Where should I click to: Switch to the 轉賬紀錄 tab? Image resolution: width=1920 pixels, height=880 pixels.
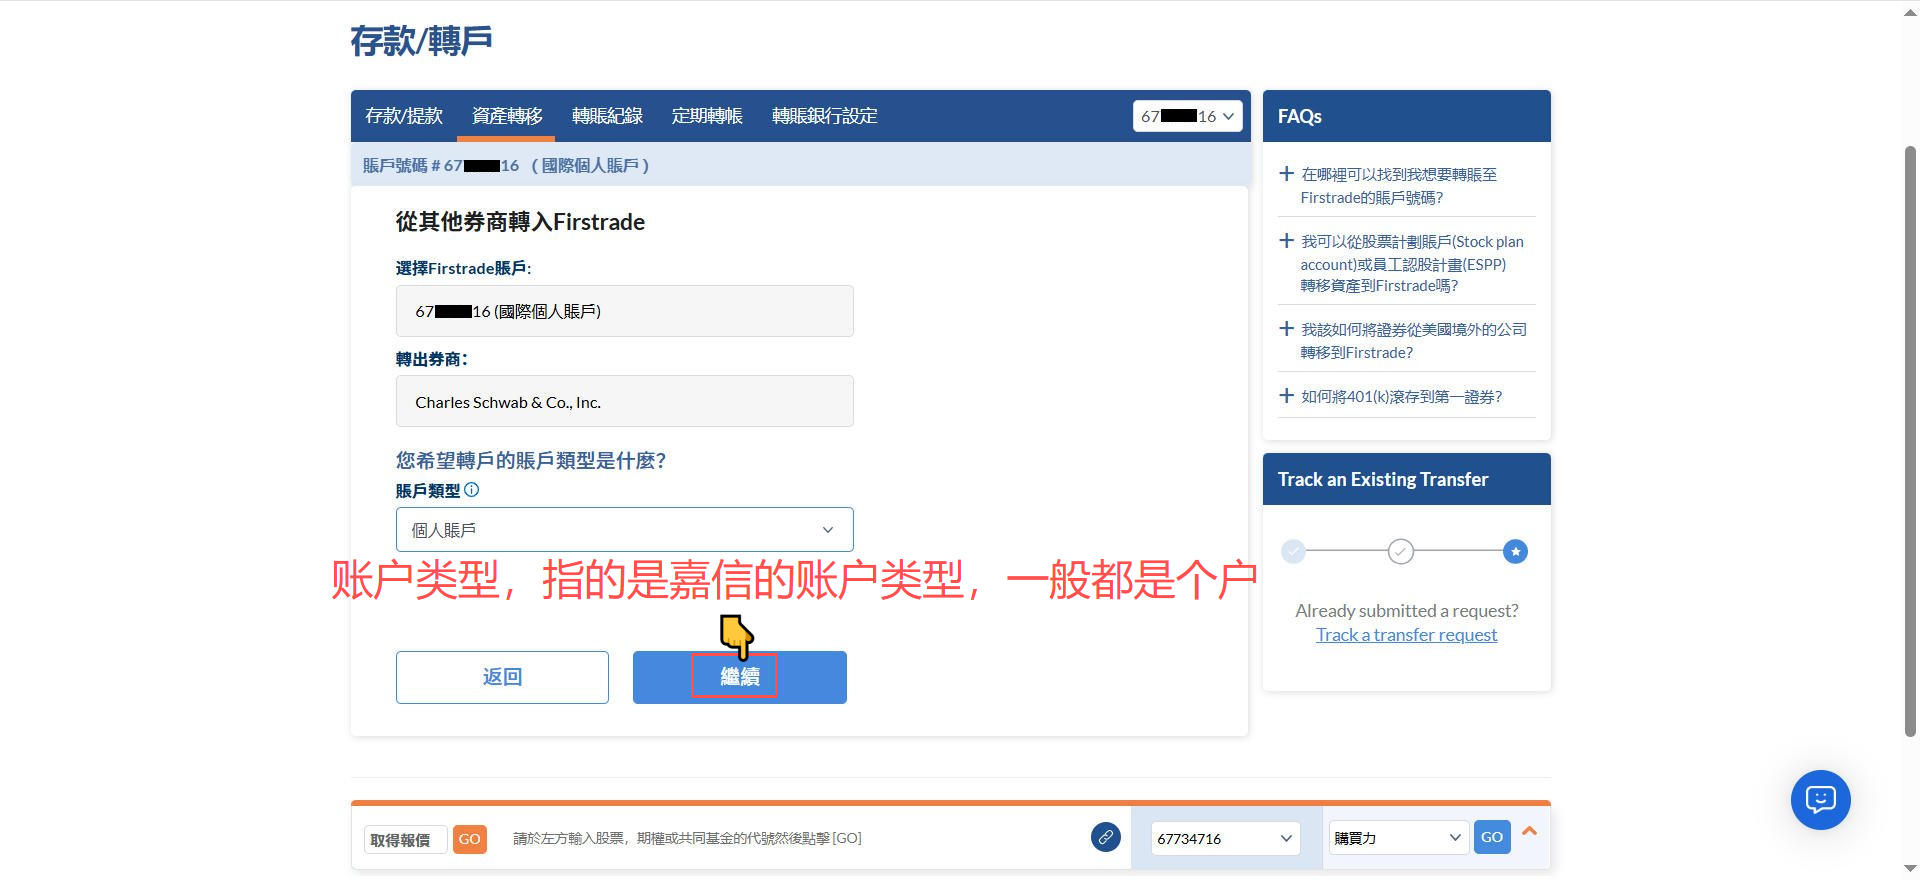coord(607,116)
